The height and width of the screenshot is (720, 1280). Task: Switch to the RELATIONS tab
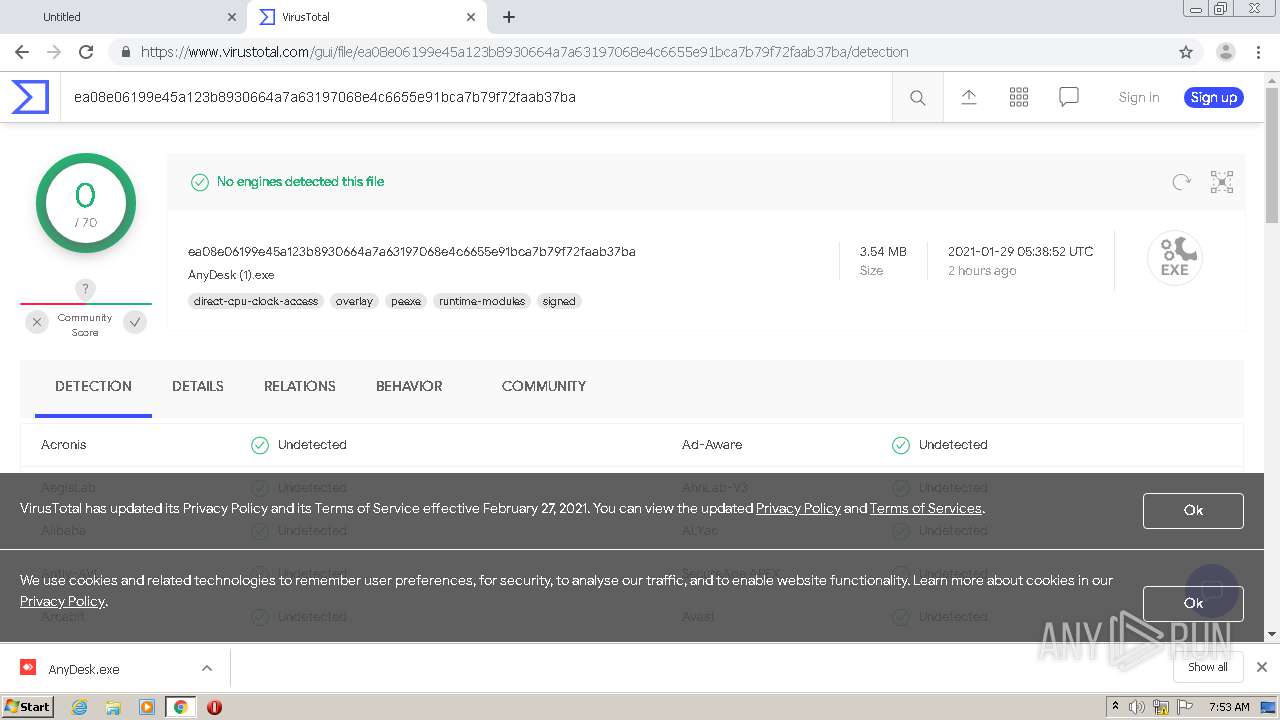click(x=300, y=386)
